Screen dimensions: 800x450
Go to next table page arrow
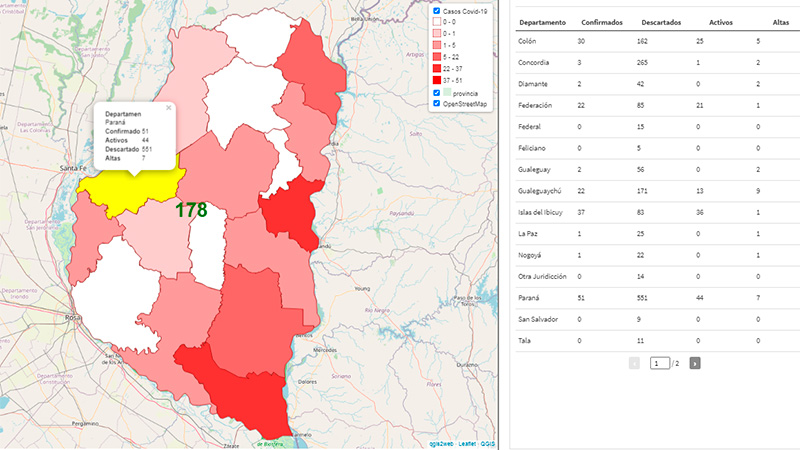pos(695,362)
